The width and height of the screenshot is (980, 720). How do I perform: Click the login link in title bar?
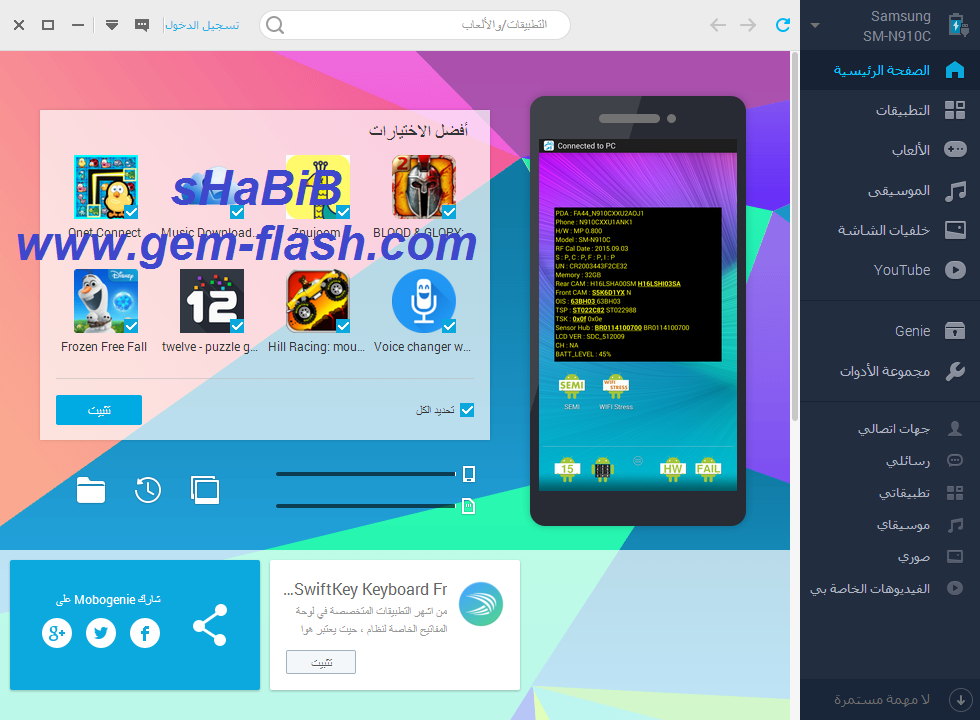201,25
